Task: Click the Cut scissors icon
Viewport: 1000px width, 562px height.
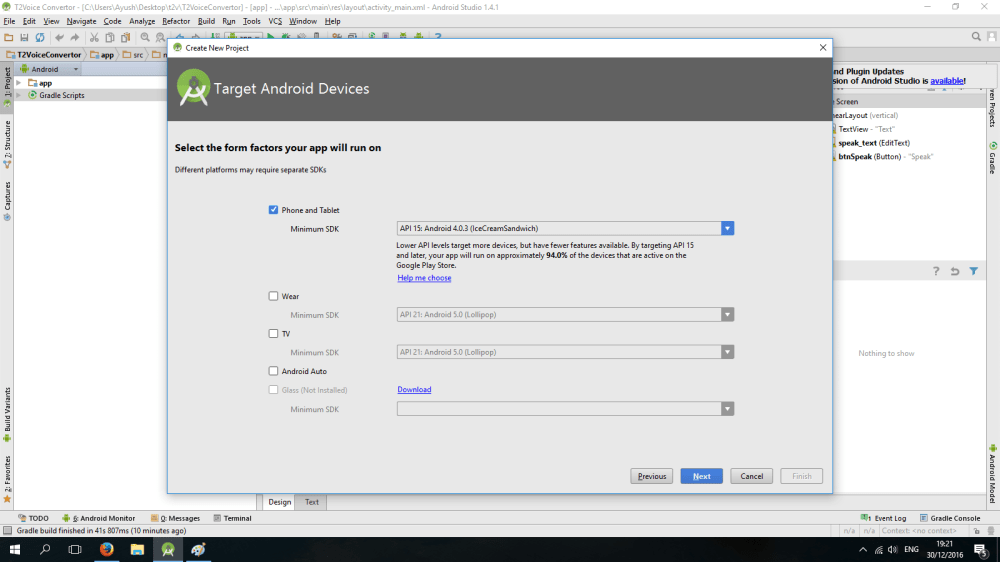Action: [95, 37]
